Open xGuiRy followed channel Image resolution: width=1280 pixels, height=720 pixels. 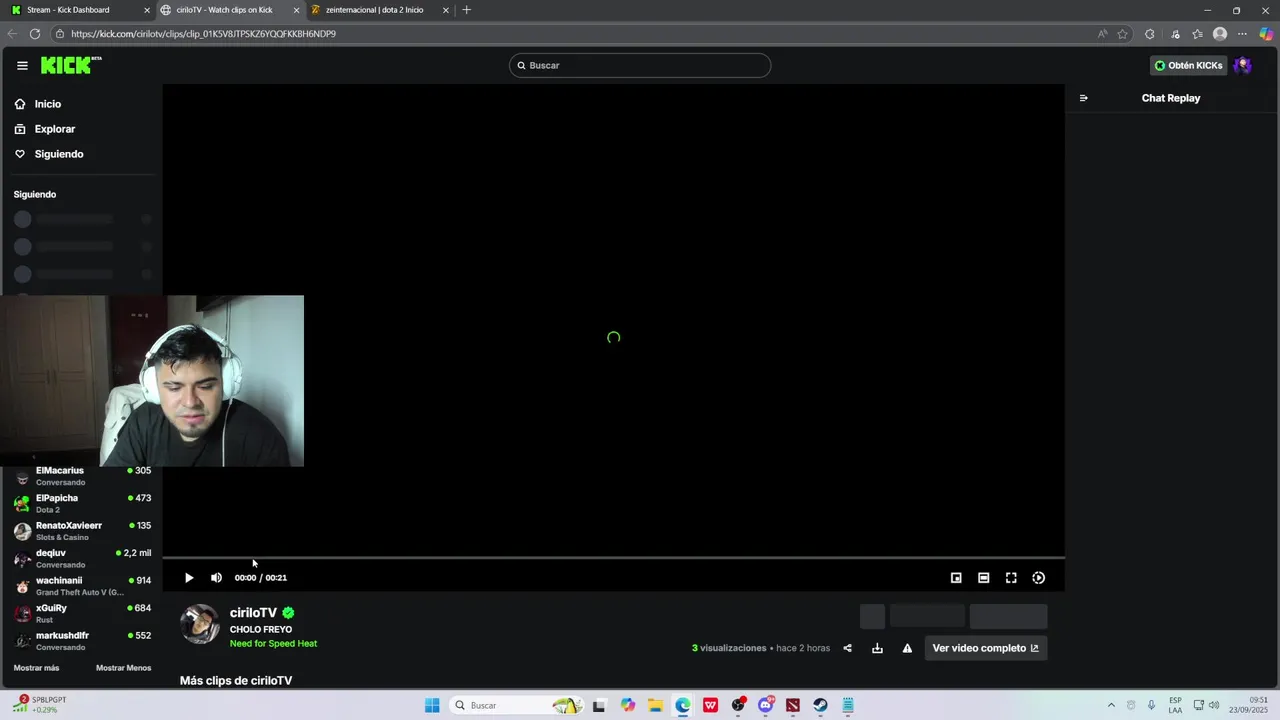tap(82, 613)
